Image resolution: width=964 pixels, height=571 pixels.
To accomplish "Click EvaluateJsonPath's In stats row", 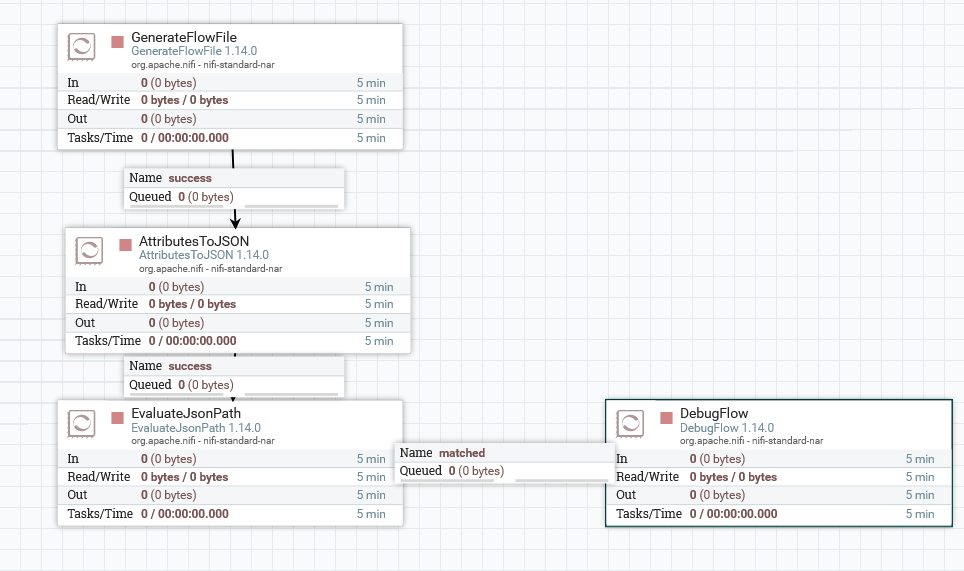I will pyautogui.click(x=230, y=459).
